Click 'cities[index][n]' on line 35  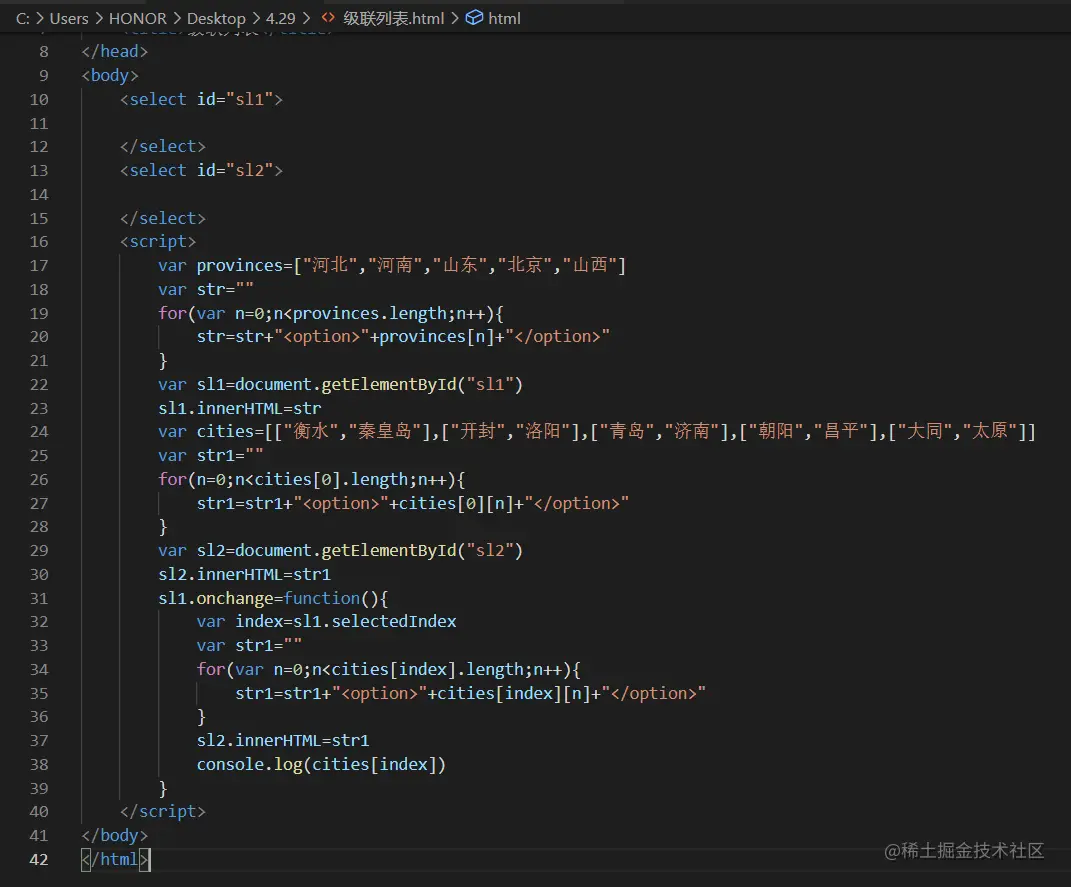coord(514,694)
